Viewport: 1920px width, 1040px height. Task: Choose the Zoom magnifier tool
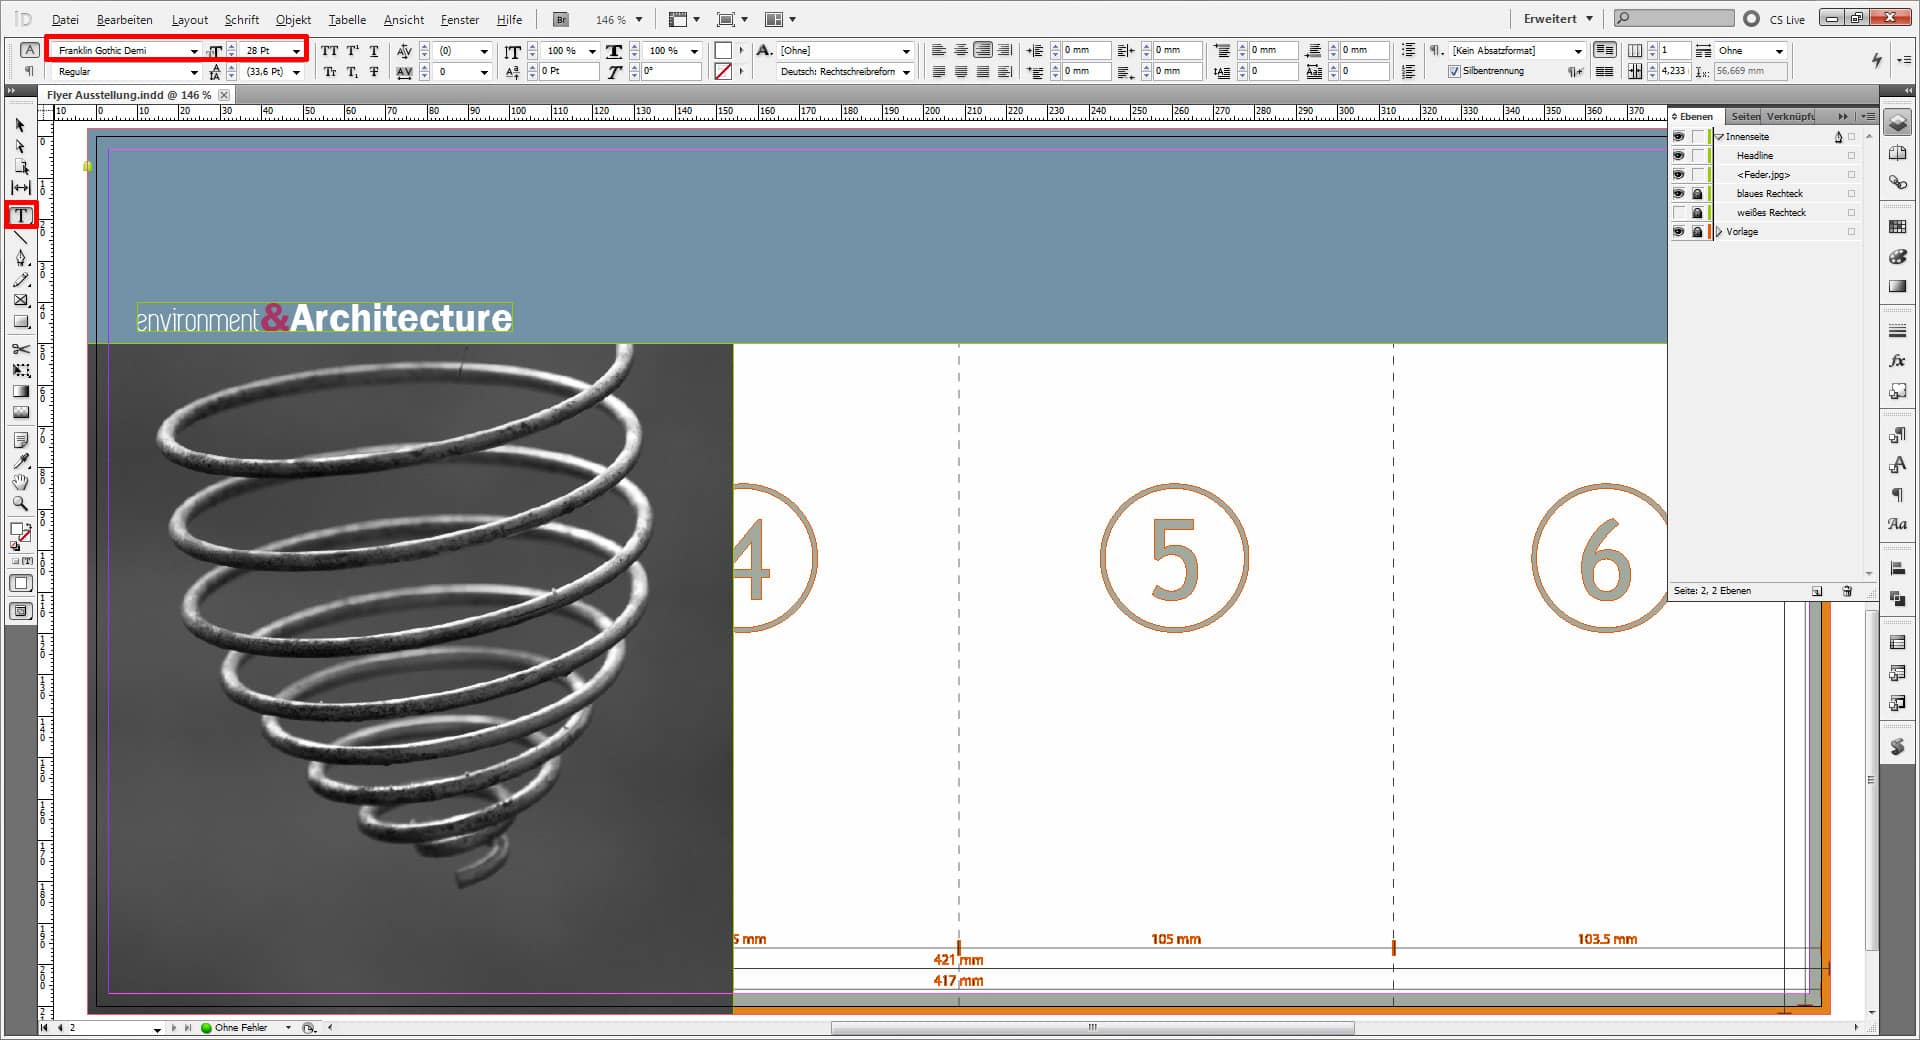pos(21,504)
